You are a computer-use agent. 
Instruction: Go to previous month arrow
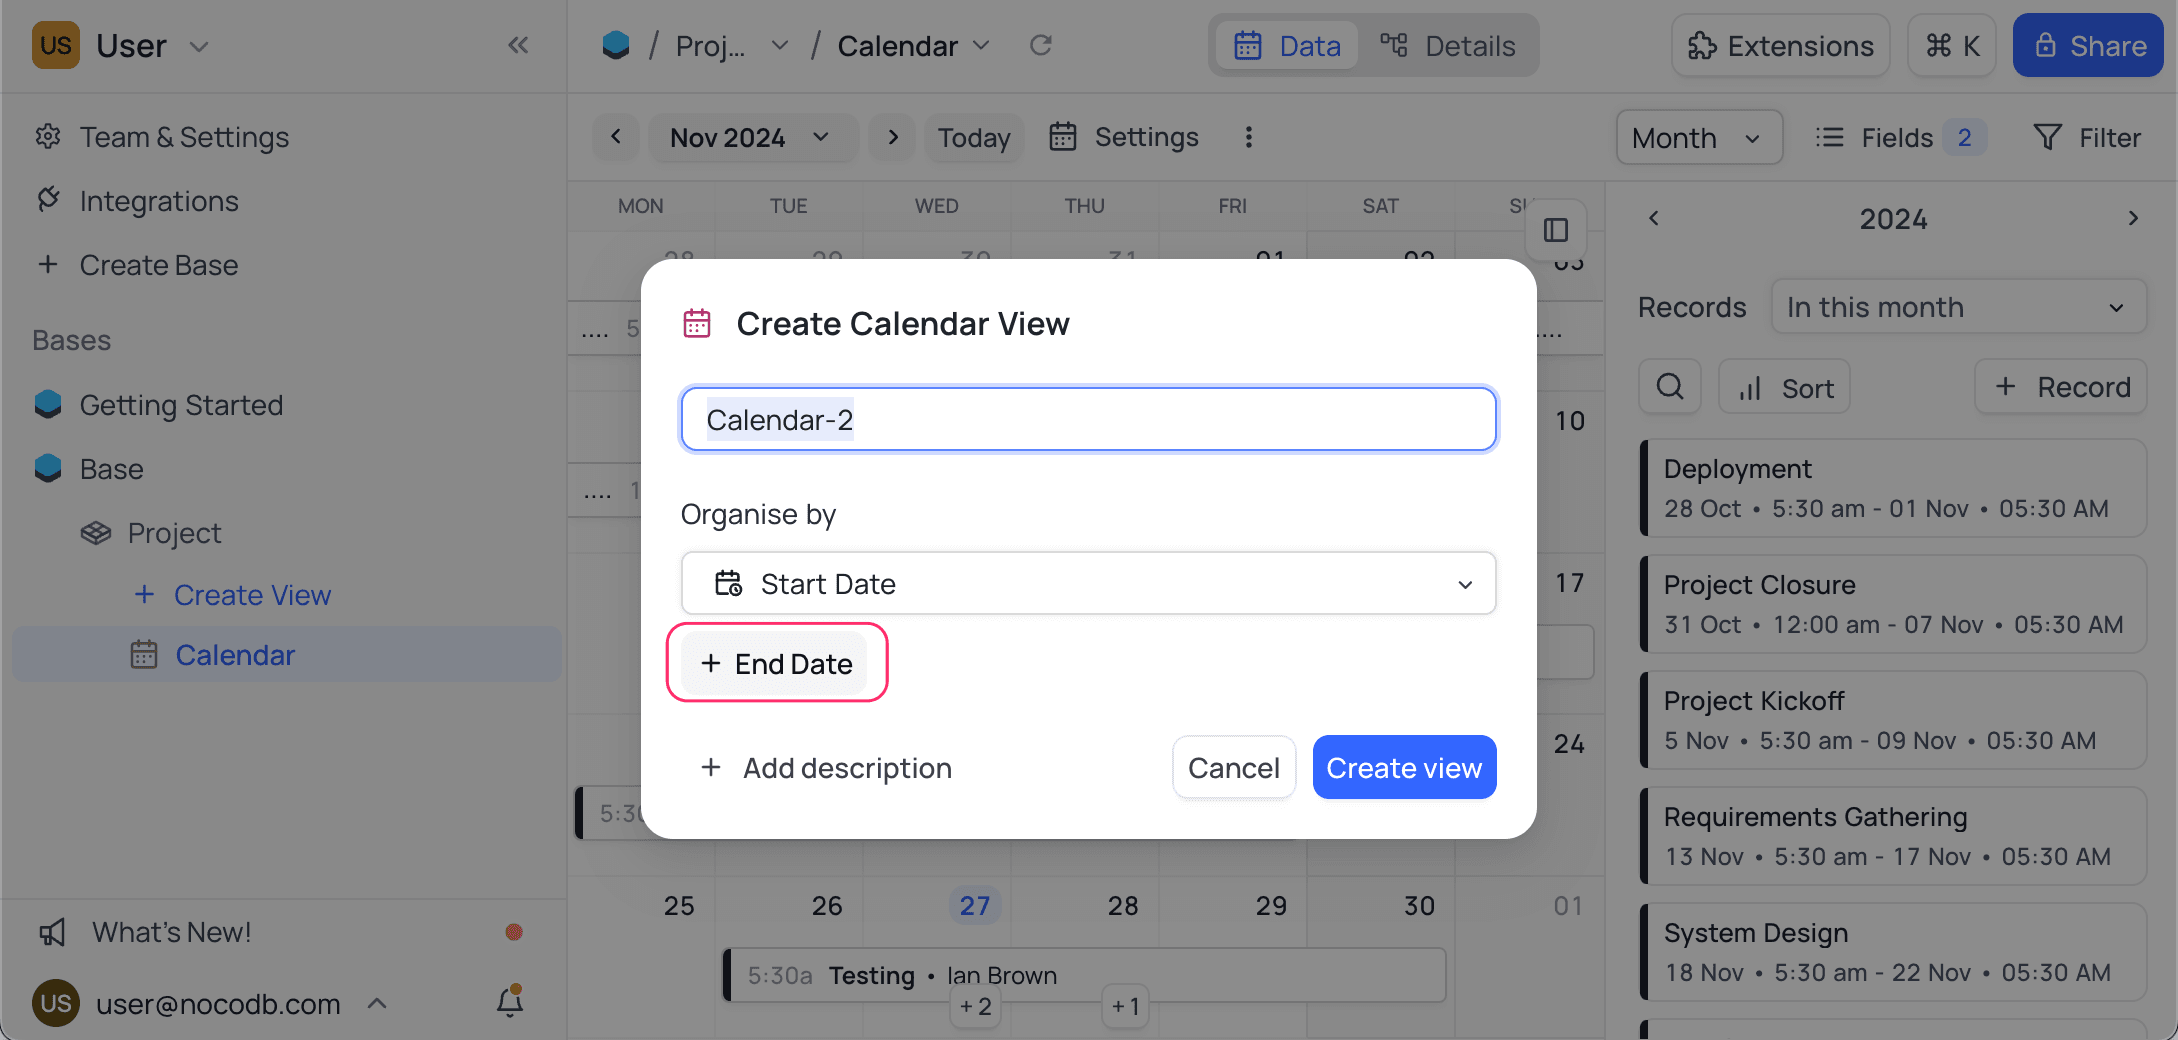point(616,137)
